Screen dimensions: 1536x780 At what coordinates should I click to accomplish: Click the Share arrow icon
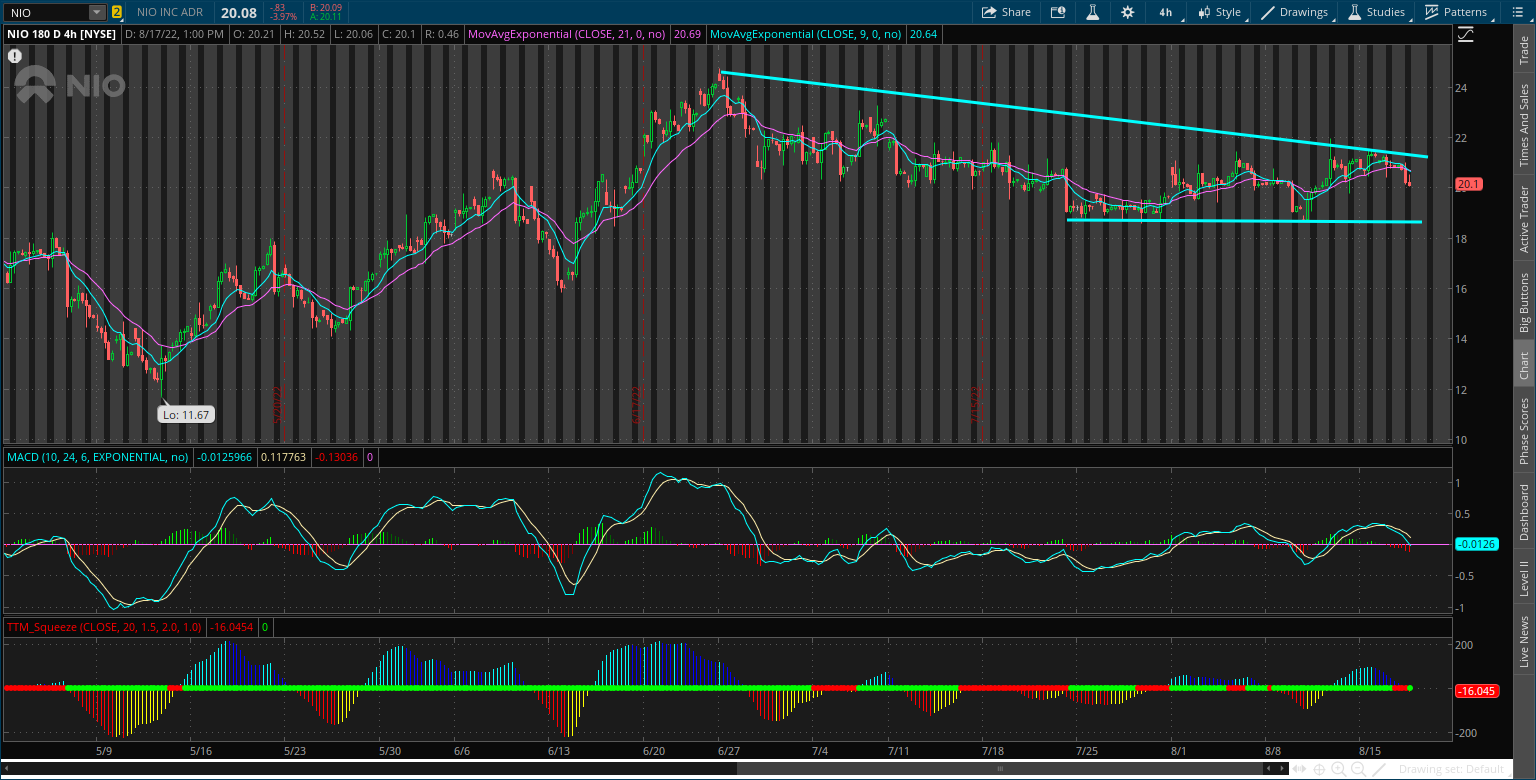click(989, 12)
